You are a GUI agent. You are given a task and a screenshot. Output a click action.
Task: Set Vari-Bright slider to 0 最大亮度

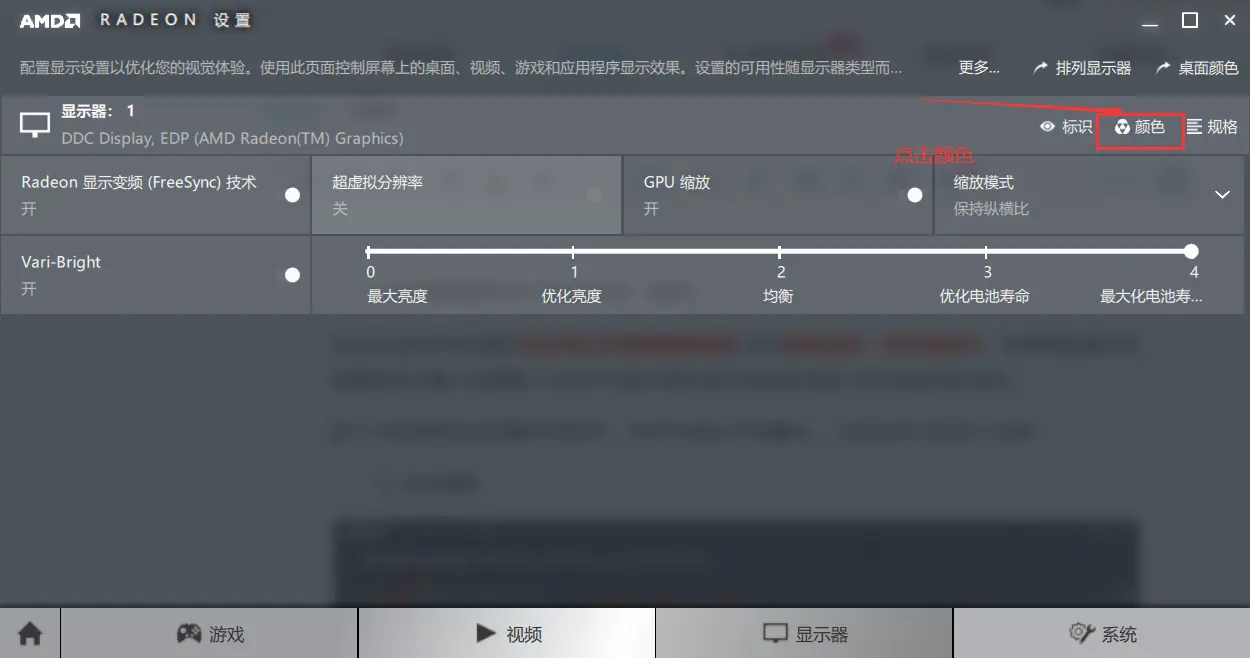click(369, 252)
